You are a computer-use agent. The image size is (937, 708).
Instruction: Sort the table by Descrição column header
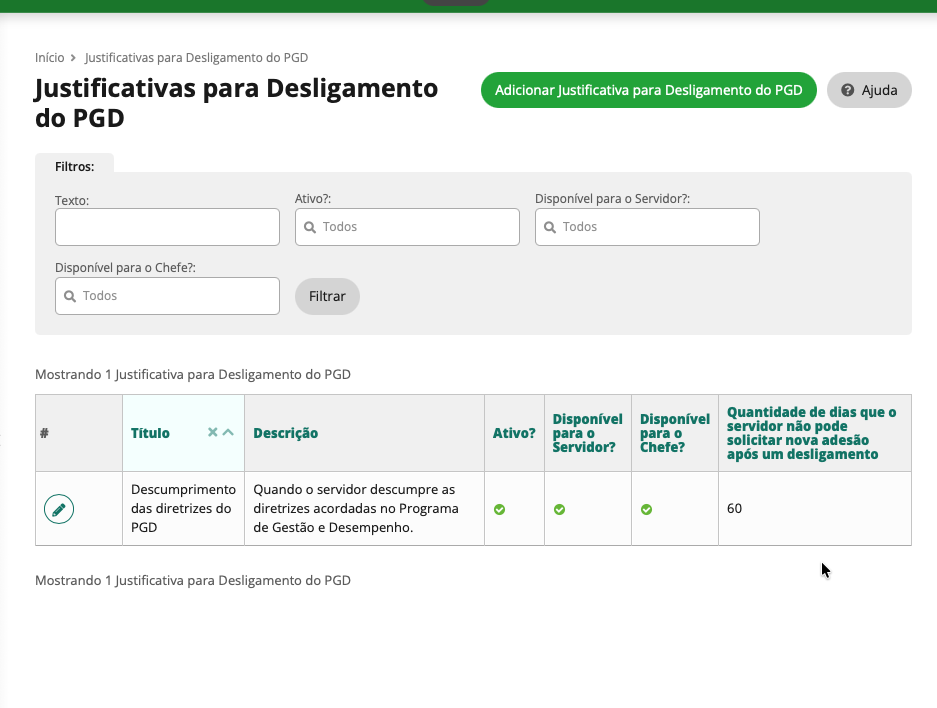click(x=286, y=433)
